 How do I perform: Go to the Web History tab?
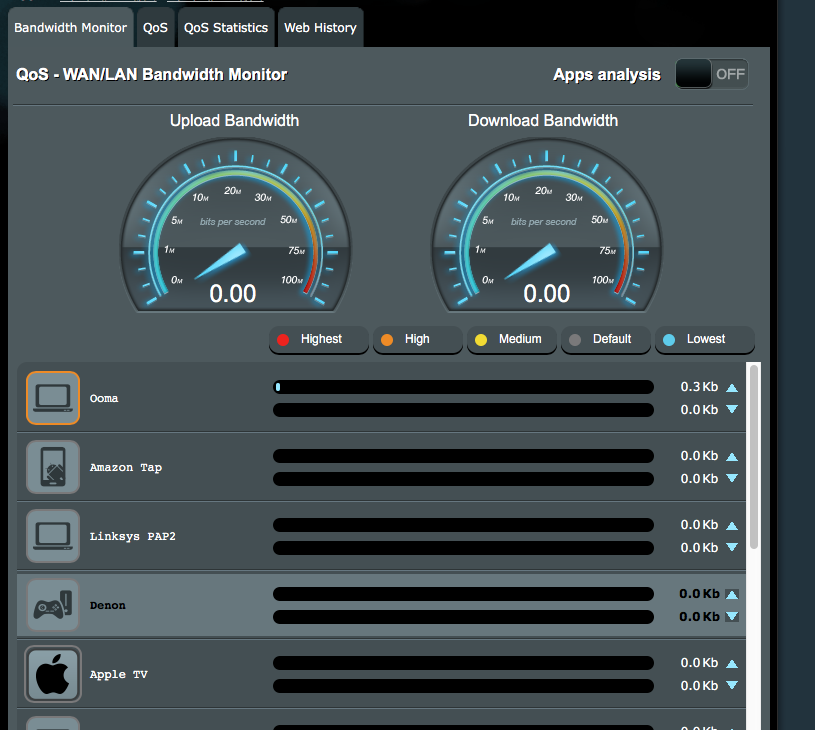click(320, 28)
